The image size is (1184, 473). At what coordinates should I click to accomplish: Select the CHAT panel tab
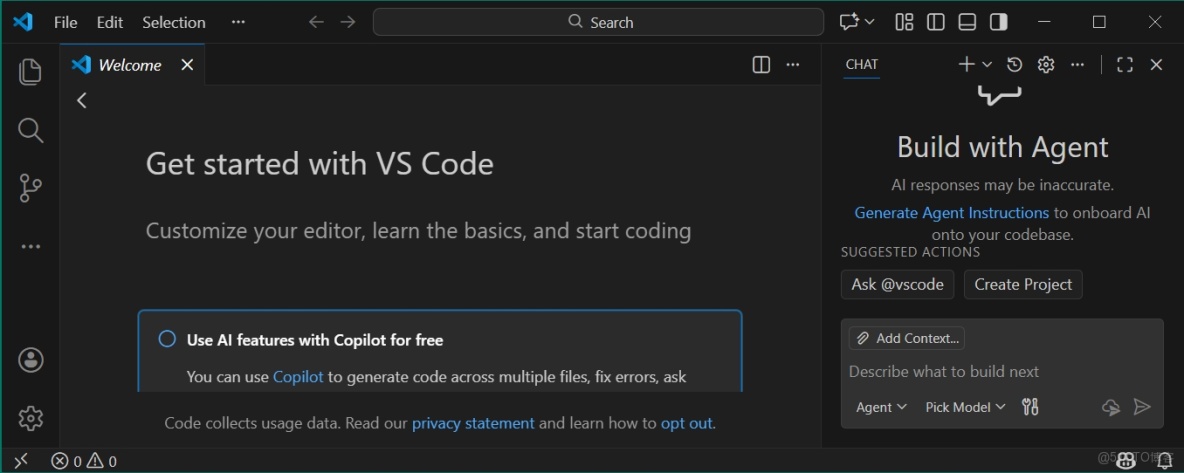[862, 64]
